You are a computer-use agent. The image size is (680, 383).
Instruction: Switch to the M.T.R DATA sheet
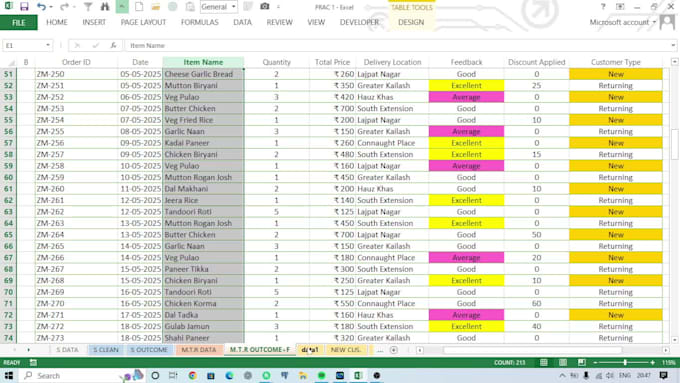click(199, 350)
